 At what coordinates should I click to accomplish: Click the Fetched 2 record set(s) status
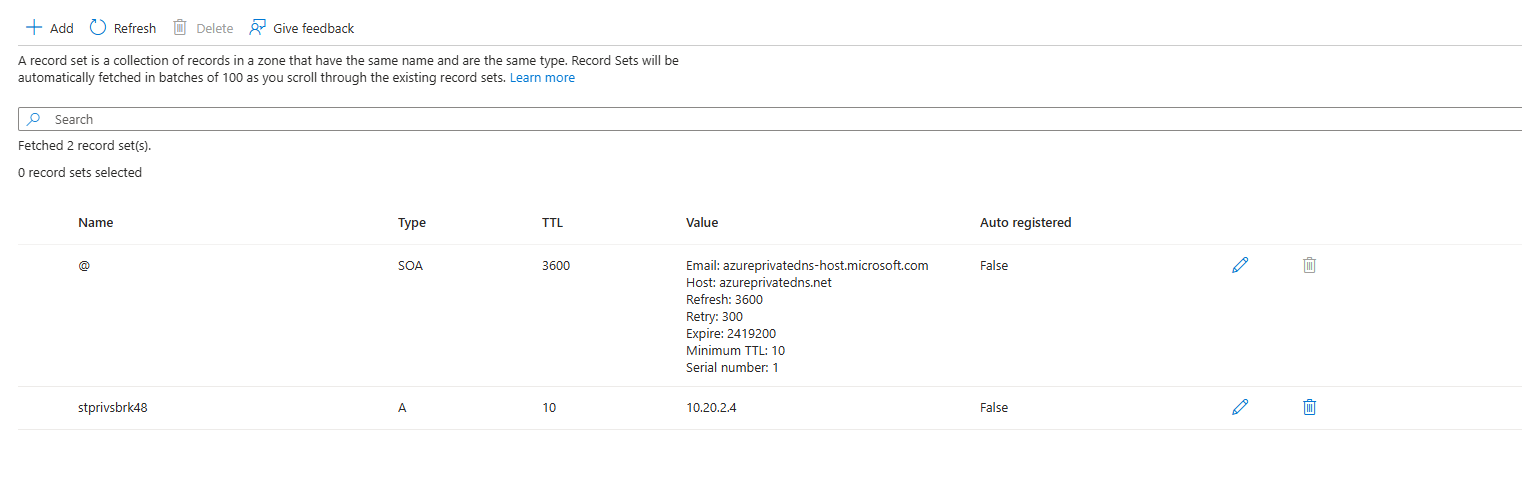tap(85, 146)
